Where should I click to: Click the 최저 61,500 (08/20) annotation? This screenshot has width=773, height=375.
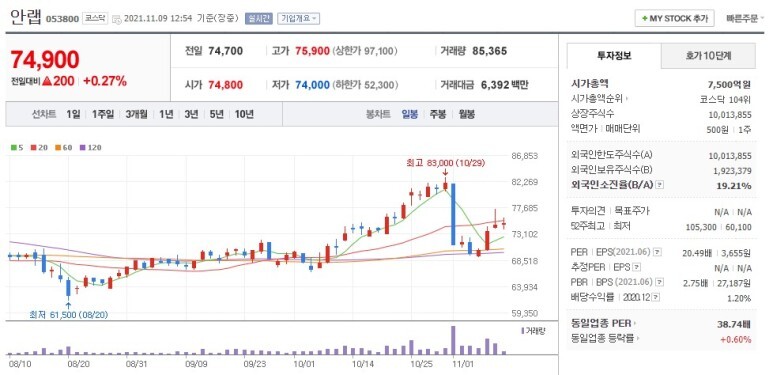pos(68,314)
